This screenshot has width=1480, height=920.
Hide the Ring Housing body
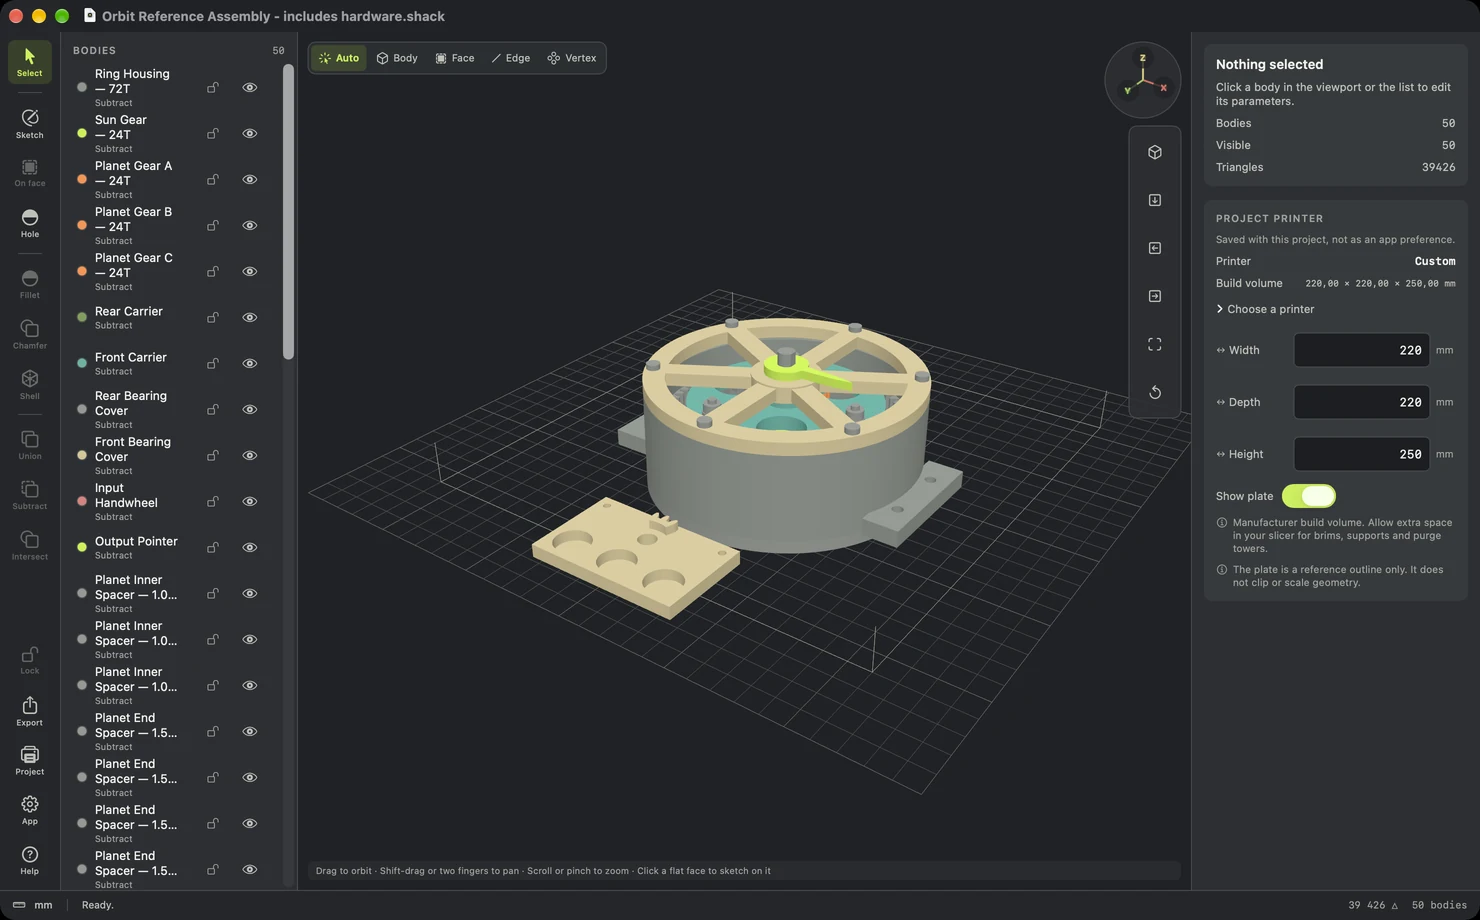(250, 88)
